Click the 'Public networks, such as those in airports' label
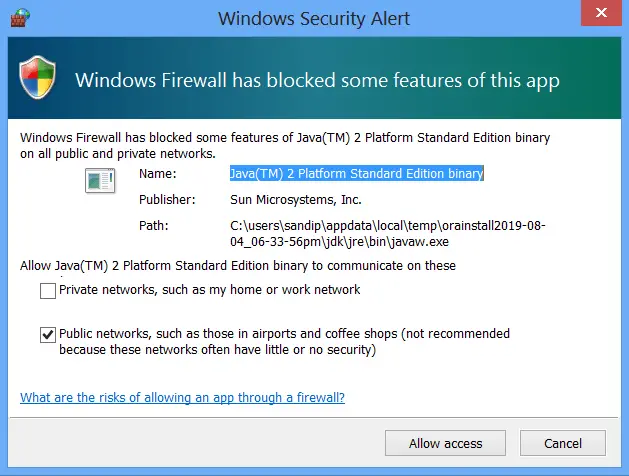 pyautogui.click(x=284, y=334)
